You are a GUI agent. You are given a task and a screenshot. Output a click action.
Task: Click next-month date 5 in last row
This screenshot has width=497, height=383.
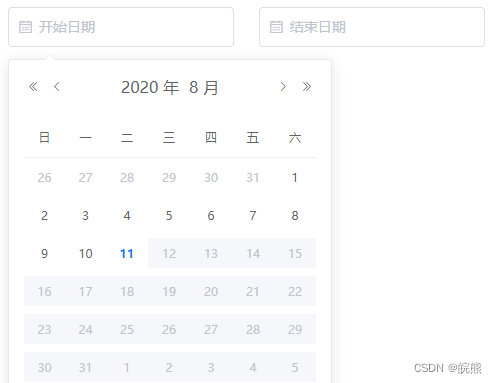pyautogui.click(x=295, y=368)
